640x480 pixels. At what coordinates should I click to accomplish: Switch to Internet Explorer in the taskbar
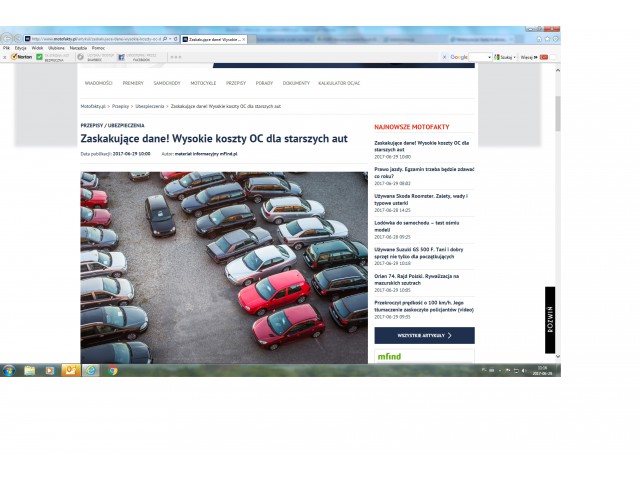point(91,370)
